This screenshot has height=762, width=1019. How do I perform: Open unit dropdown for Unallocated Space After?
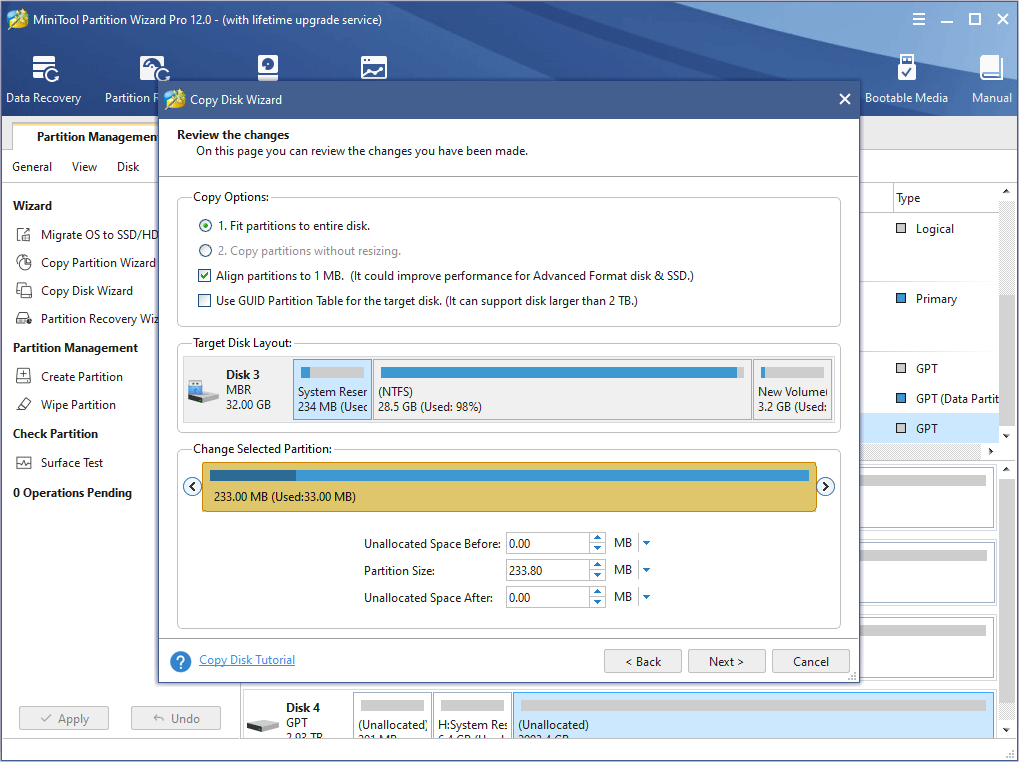(x=646, y=597)
